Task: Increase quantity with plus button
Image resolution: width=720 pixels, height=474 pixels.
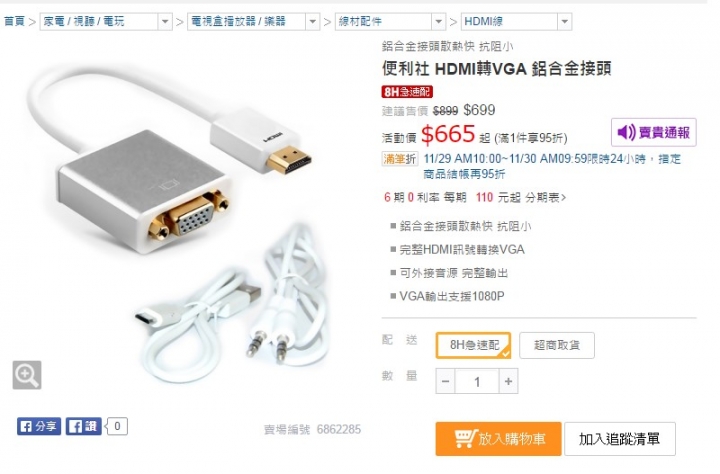Action: click(508, 381)
